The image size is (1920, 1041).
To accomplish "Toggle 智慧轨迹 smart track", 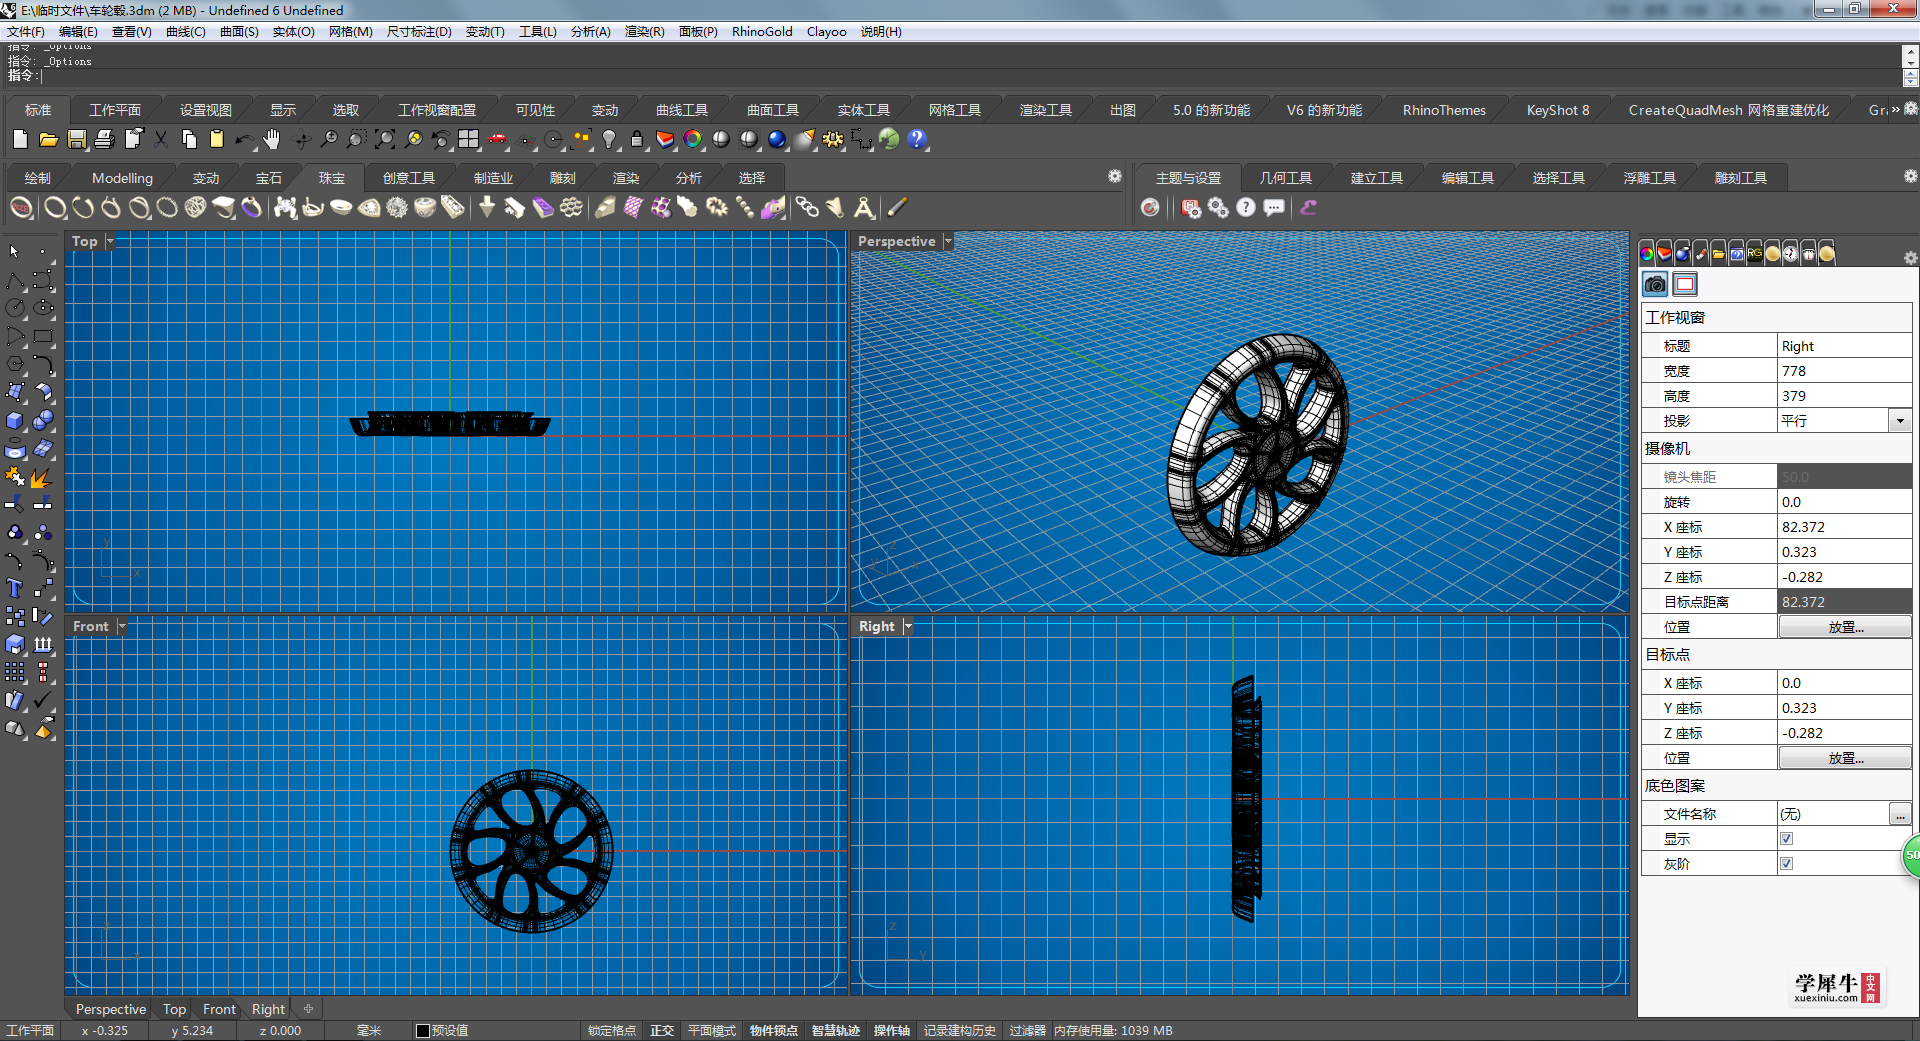I will (x=836, y=1031).
